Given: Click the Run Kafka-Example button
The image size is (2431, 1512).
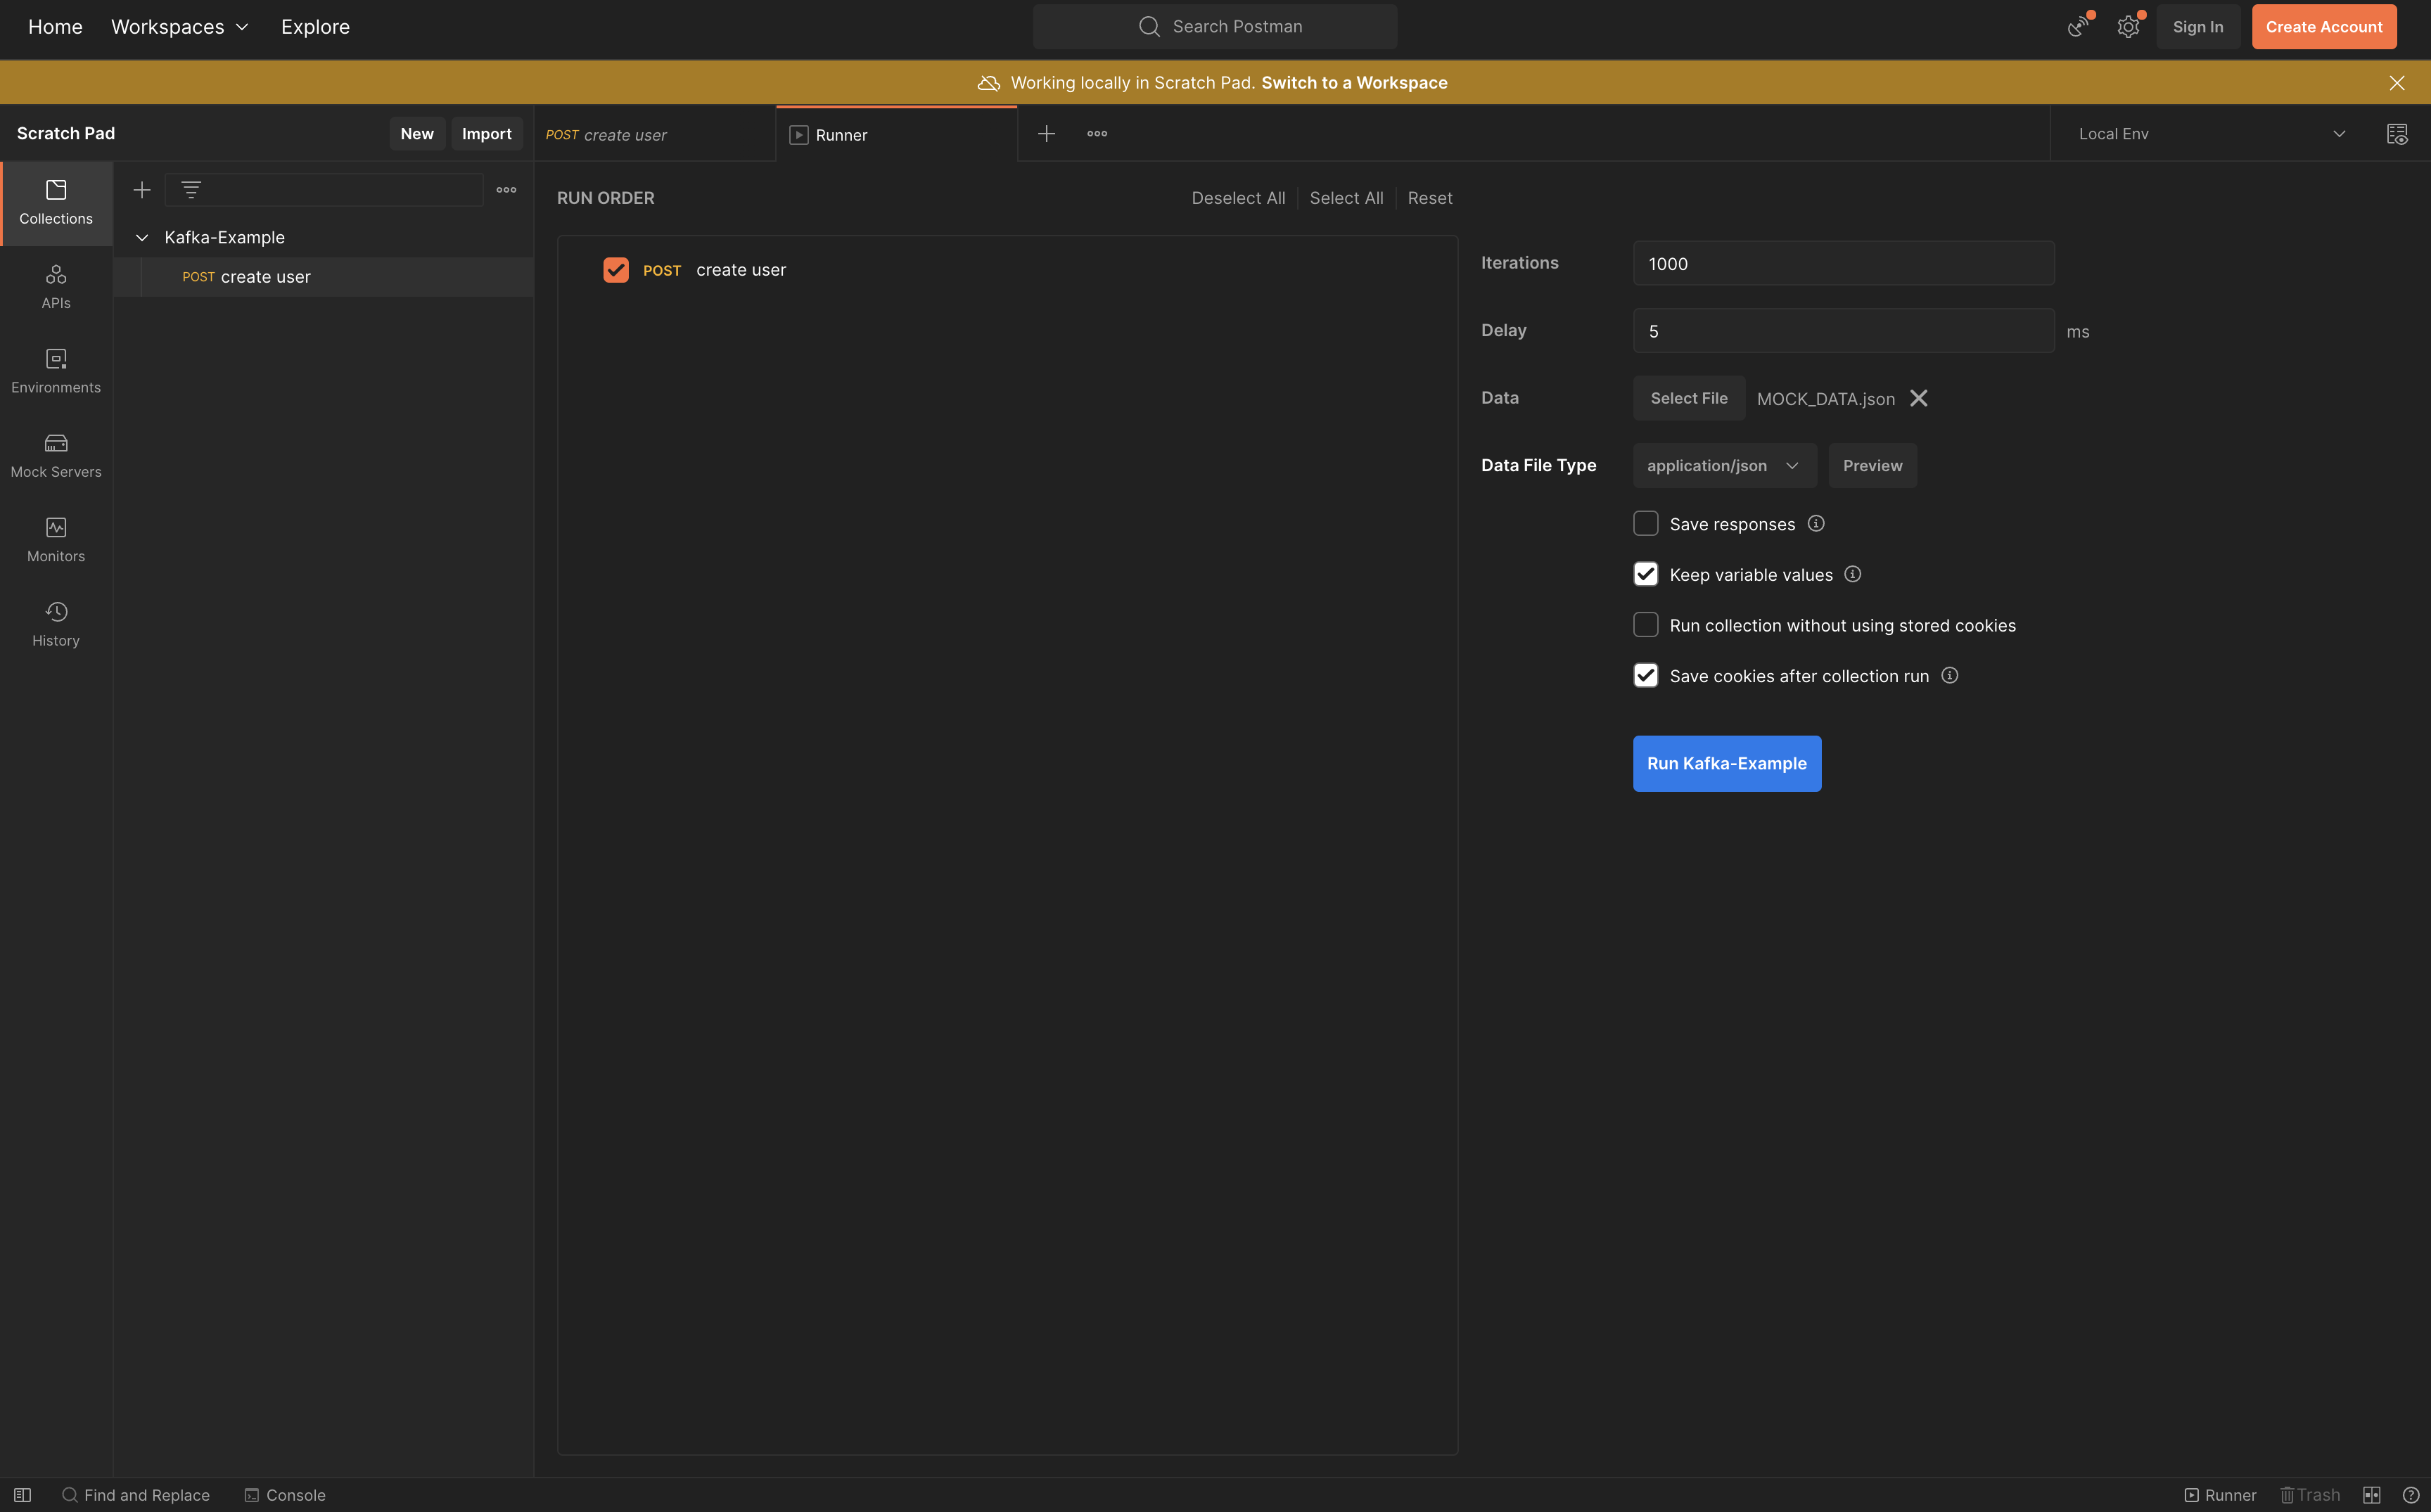Looking at the screenshot, I should click(x=1726, y=764).
